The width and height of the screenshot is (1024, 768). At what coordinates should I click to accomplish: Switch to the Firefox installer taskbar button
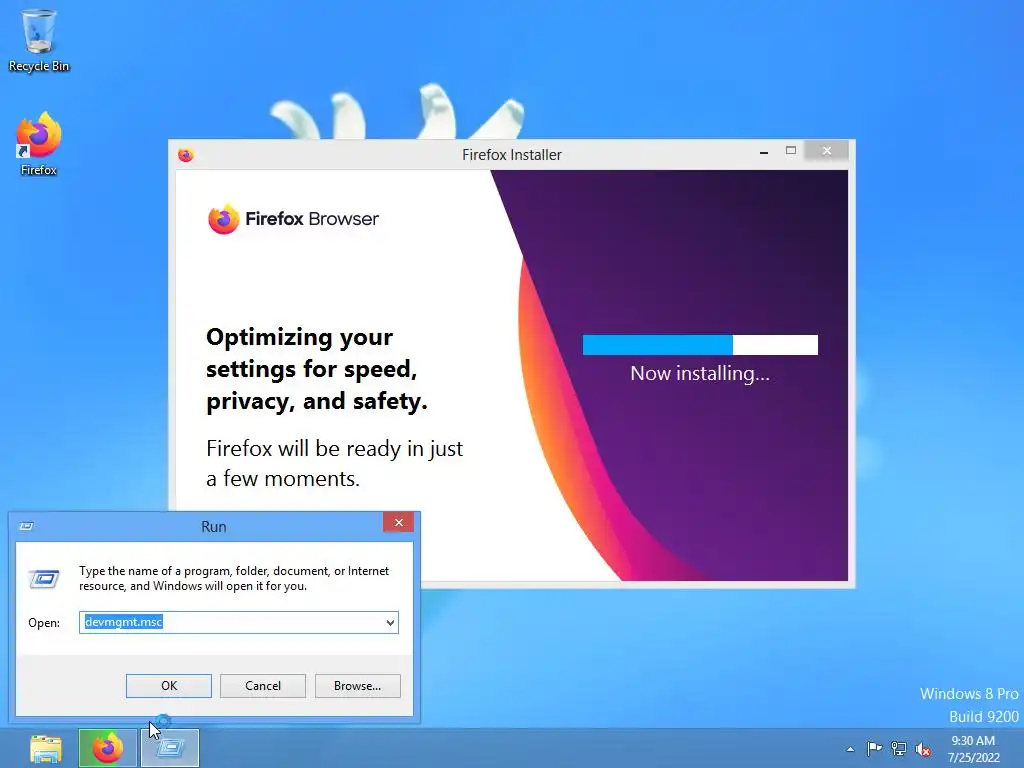108,748
